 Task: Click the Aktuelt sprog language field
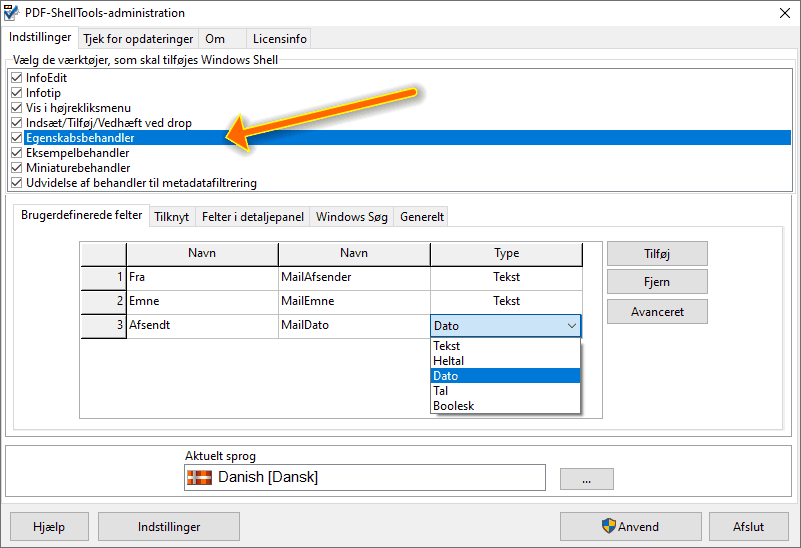coord(365,478)
